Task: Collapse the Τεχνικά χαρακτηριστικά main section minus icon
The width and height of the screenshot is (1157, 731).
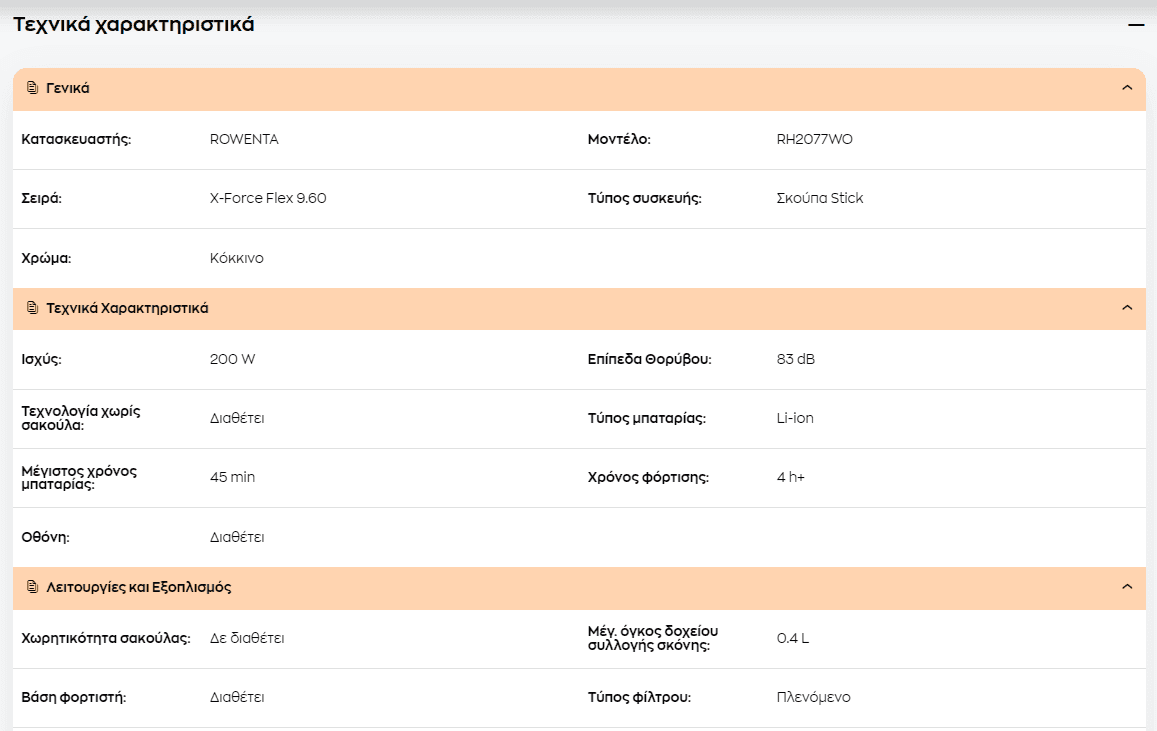Action: pos(1136,26)
